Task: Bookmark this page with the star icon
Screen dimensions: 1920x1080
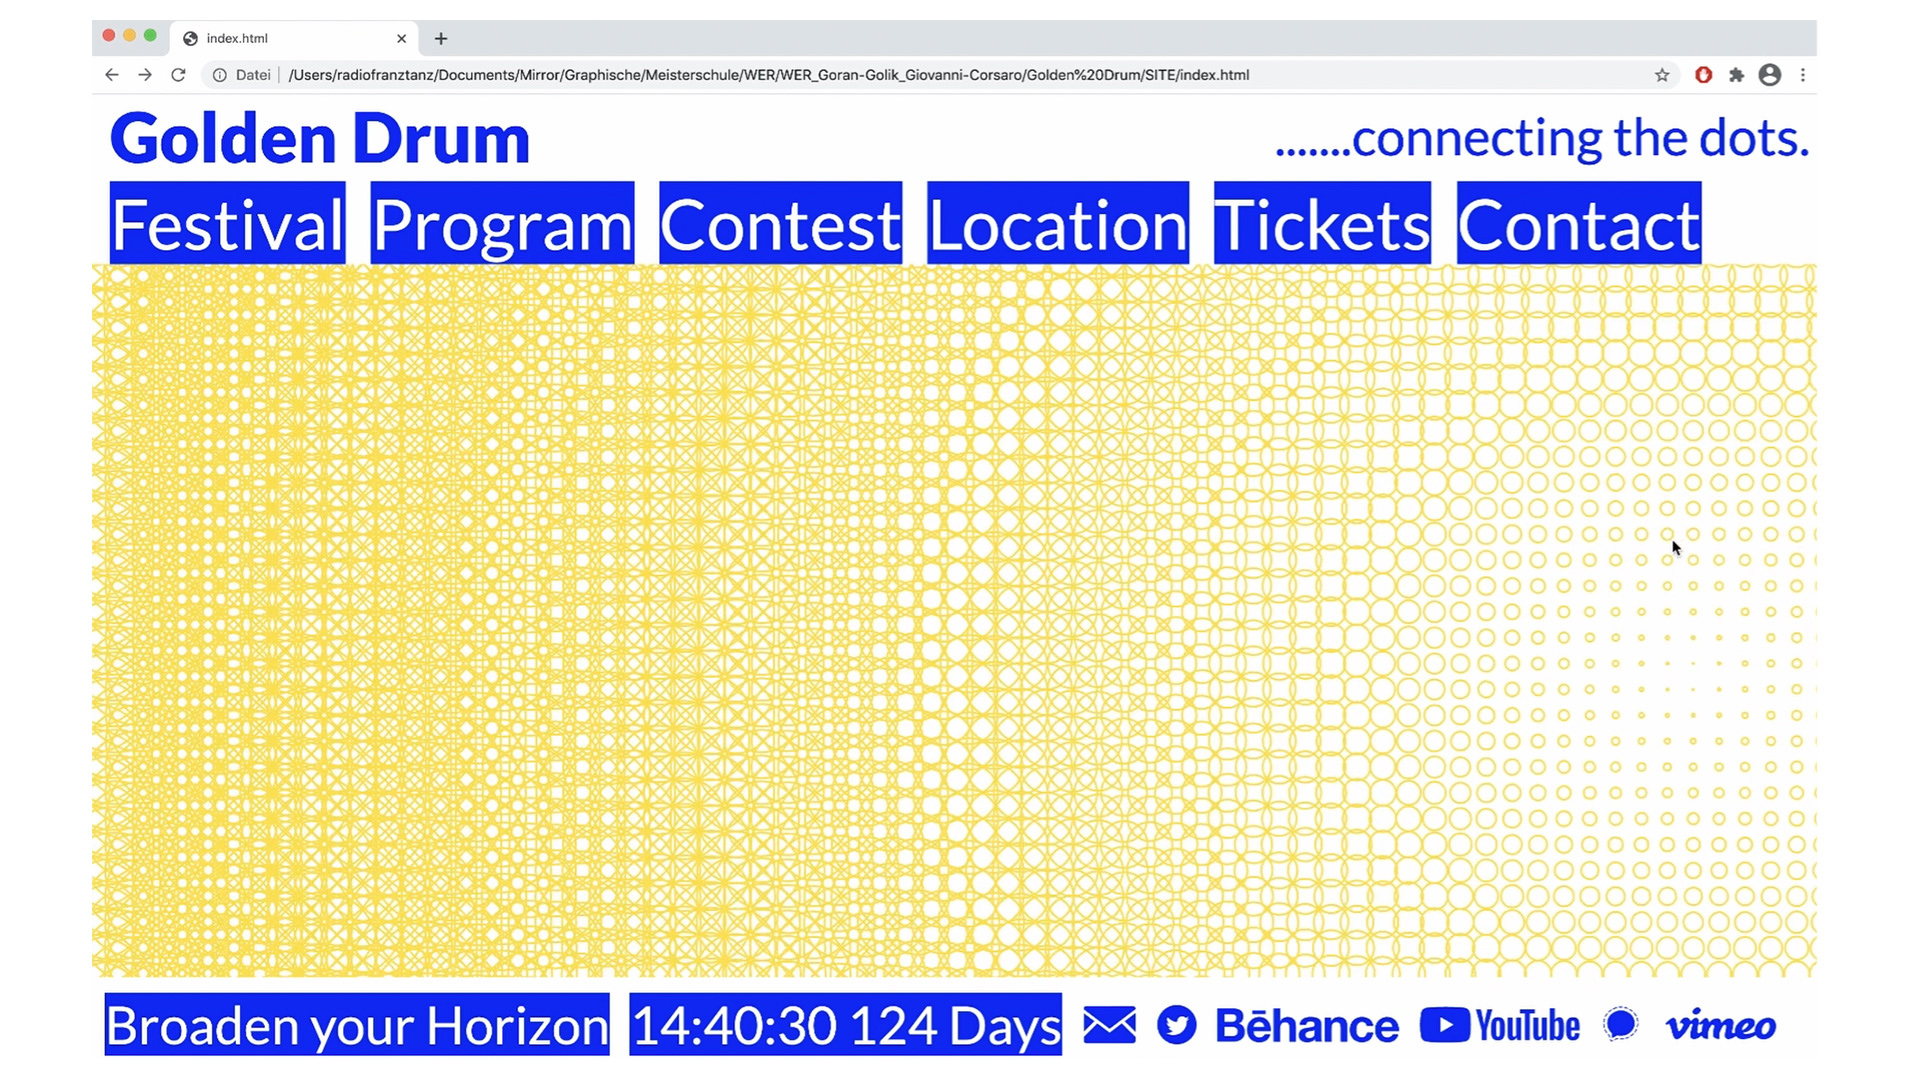Action: [1662, 75]
